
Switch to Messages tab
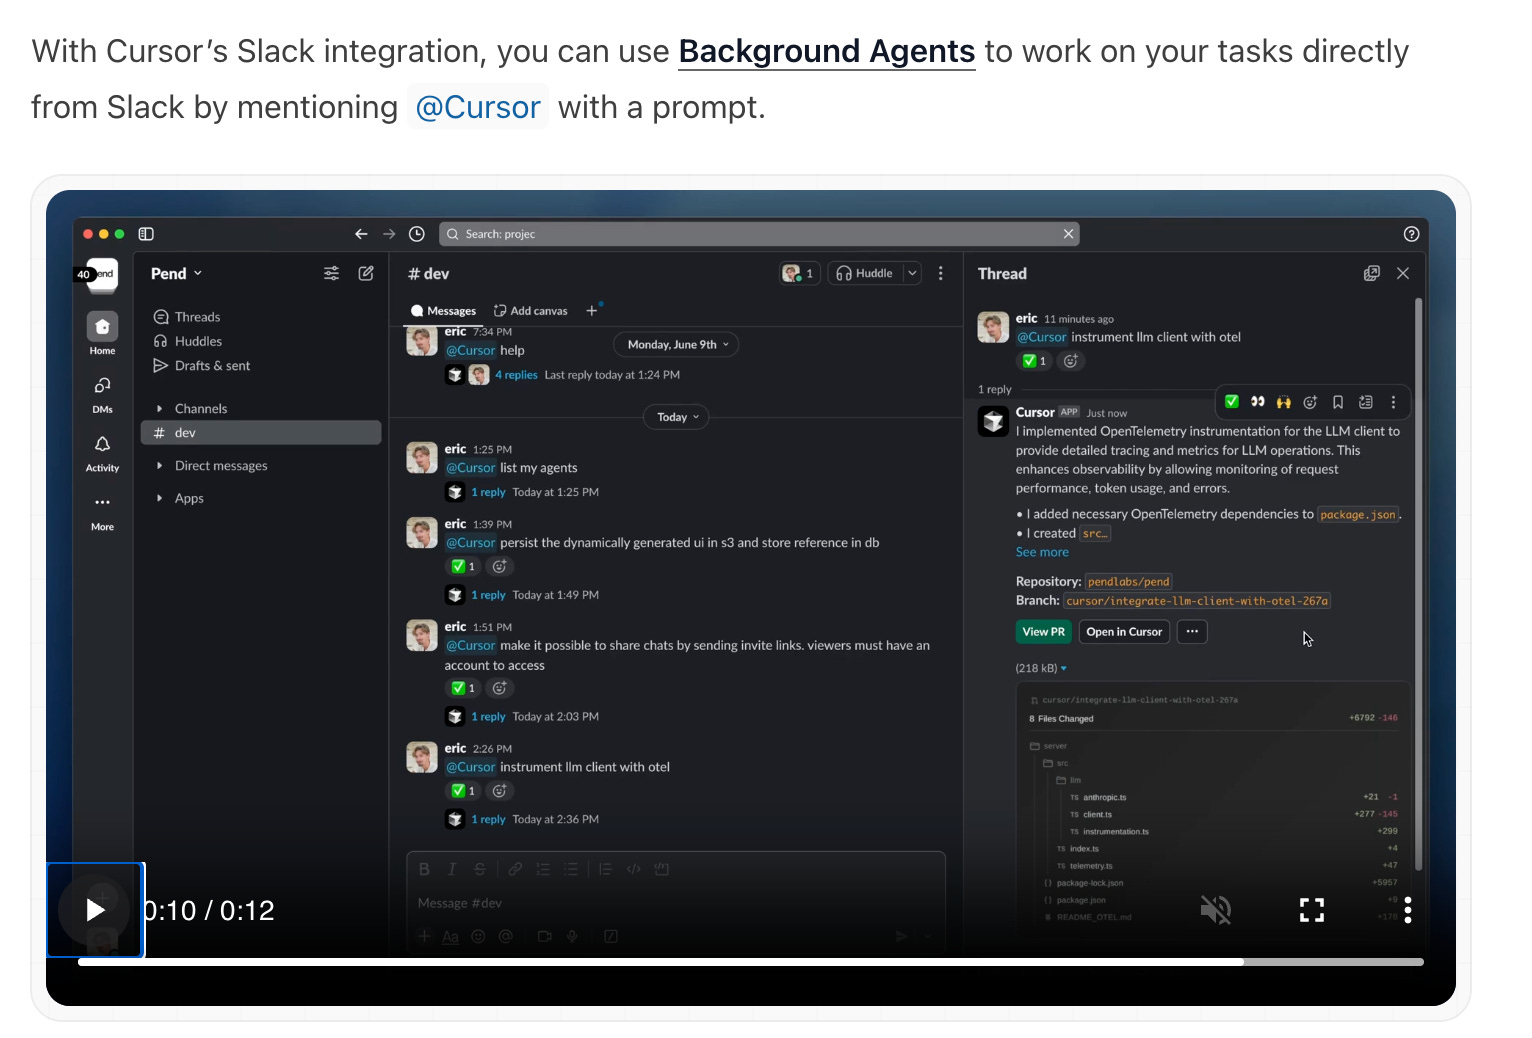pyautogui.click(x=443, y=311)
